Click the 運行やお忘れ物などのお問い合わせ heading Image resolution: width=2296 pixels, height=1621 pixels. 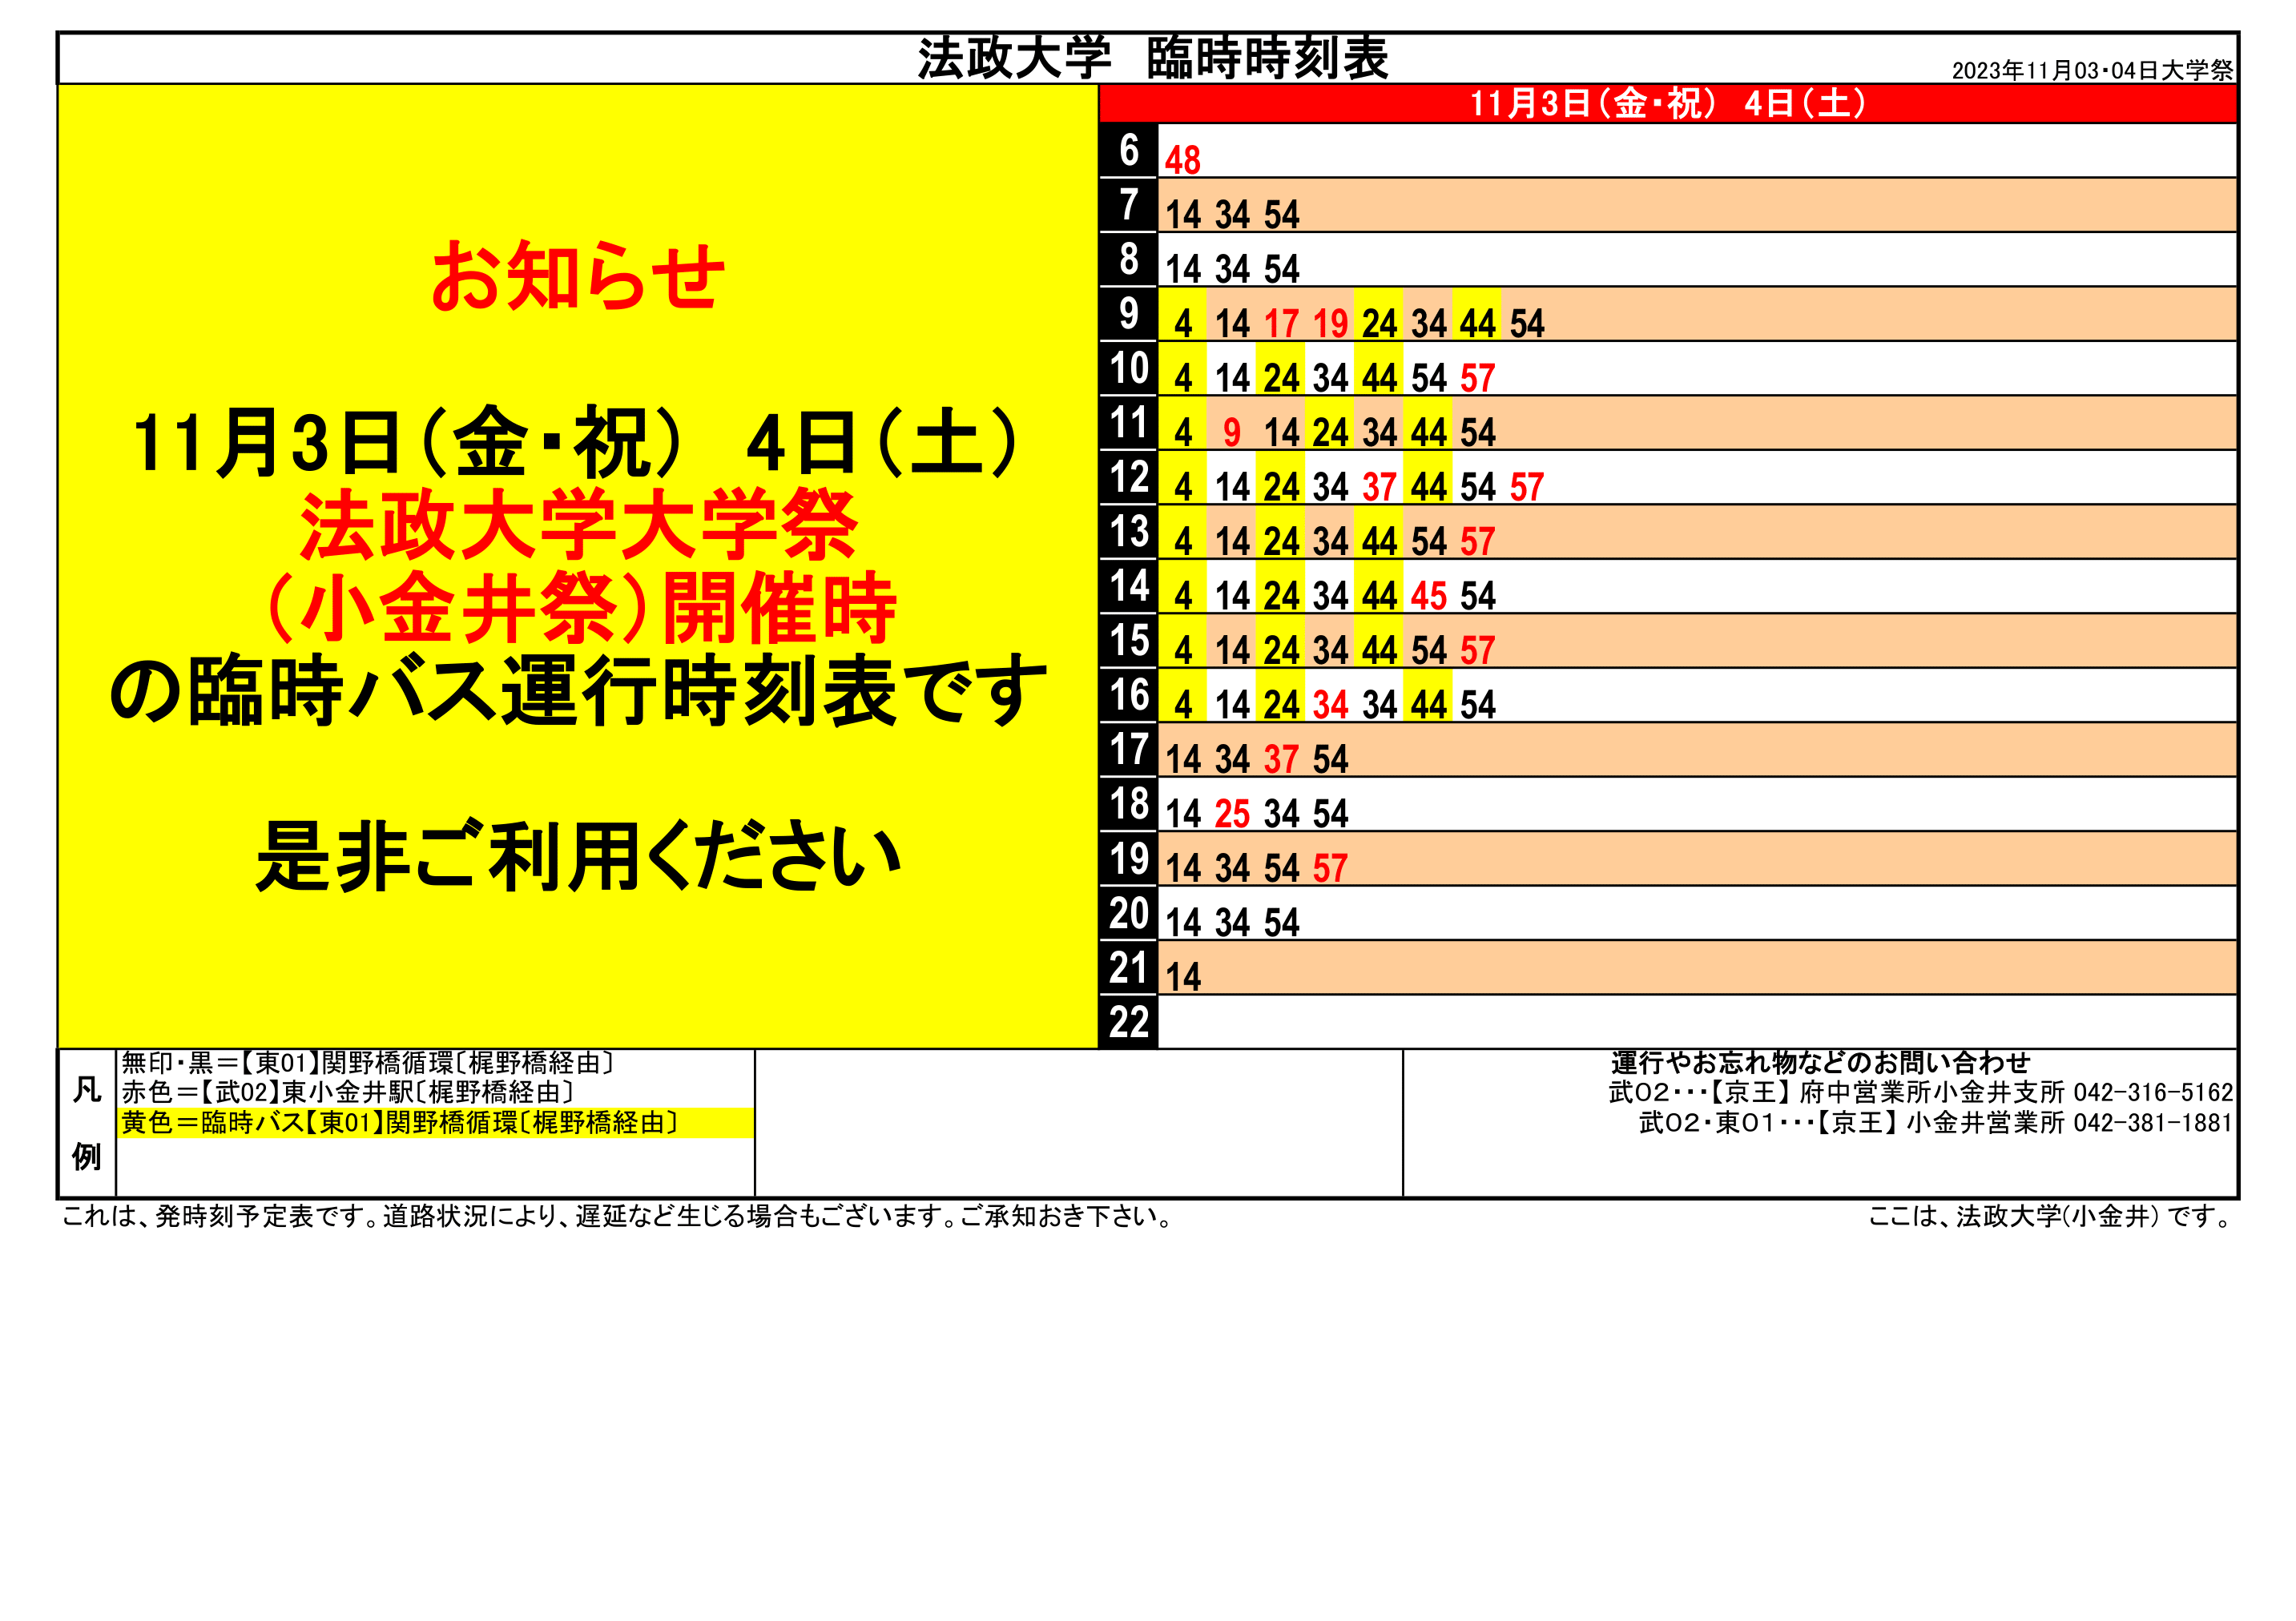click(1819, 1062)
